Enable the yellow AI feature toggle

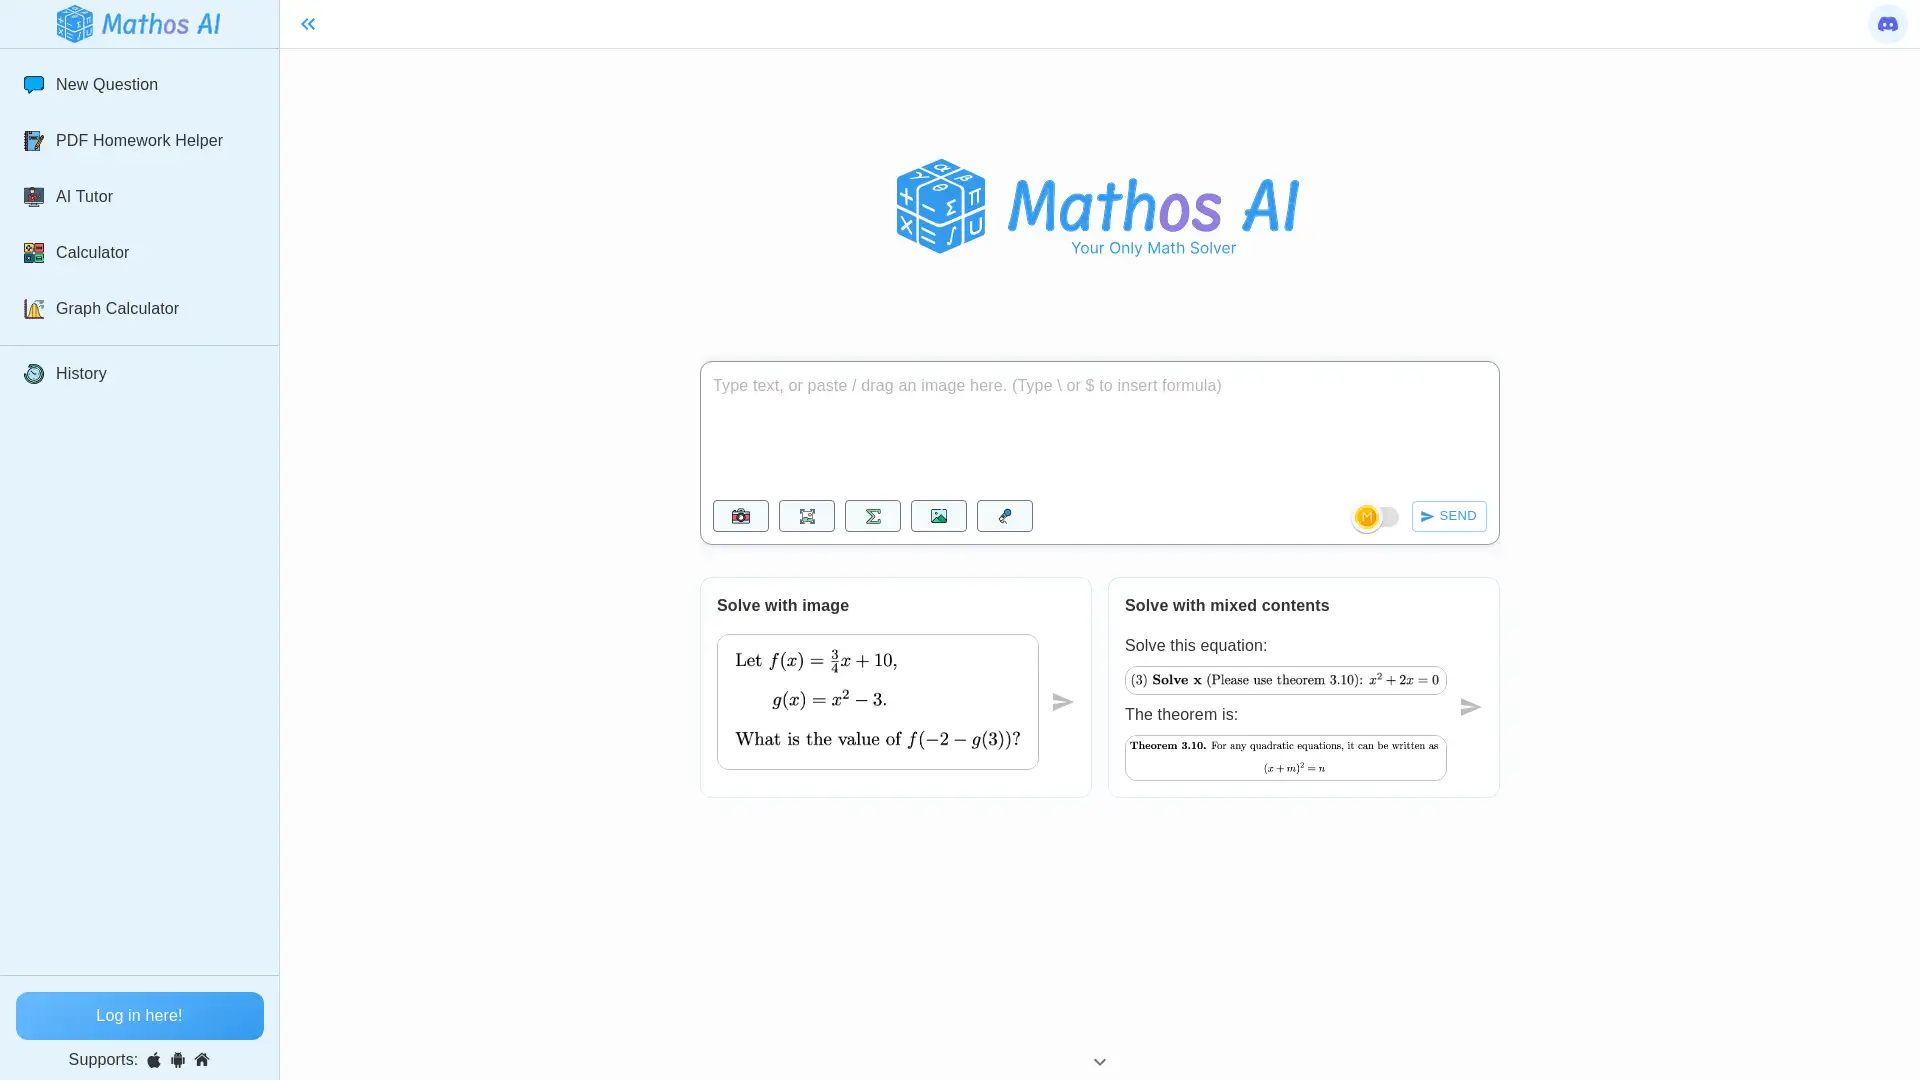[x=1377, y=516]
